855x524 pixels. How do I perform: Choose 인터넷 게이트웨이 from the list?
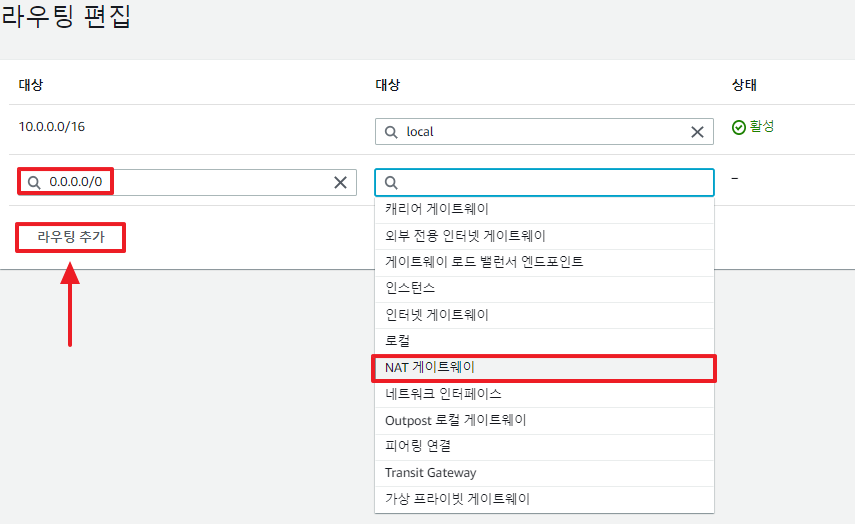point(544,315)
